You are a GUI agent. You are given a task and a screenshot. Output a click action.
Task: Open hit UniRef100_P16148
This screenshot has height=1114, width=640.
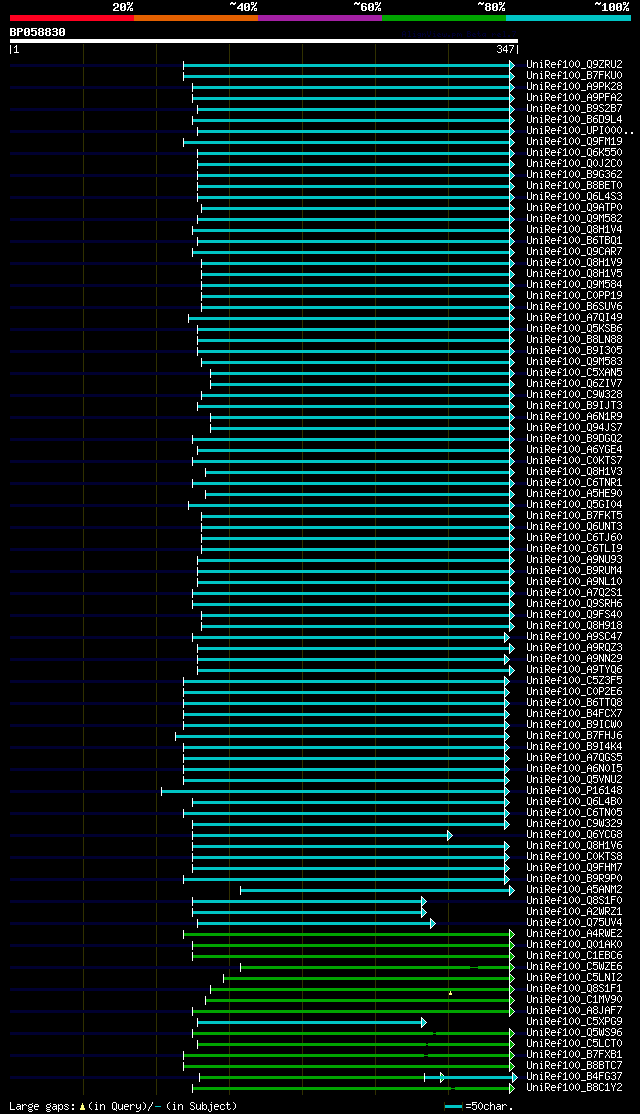coord(574,791)
